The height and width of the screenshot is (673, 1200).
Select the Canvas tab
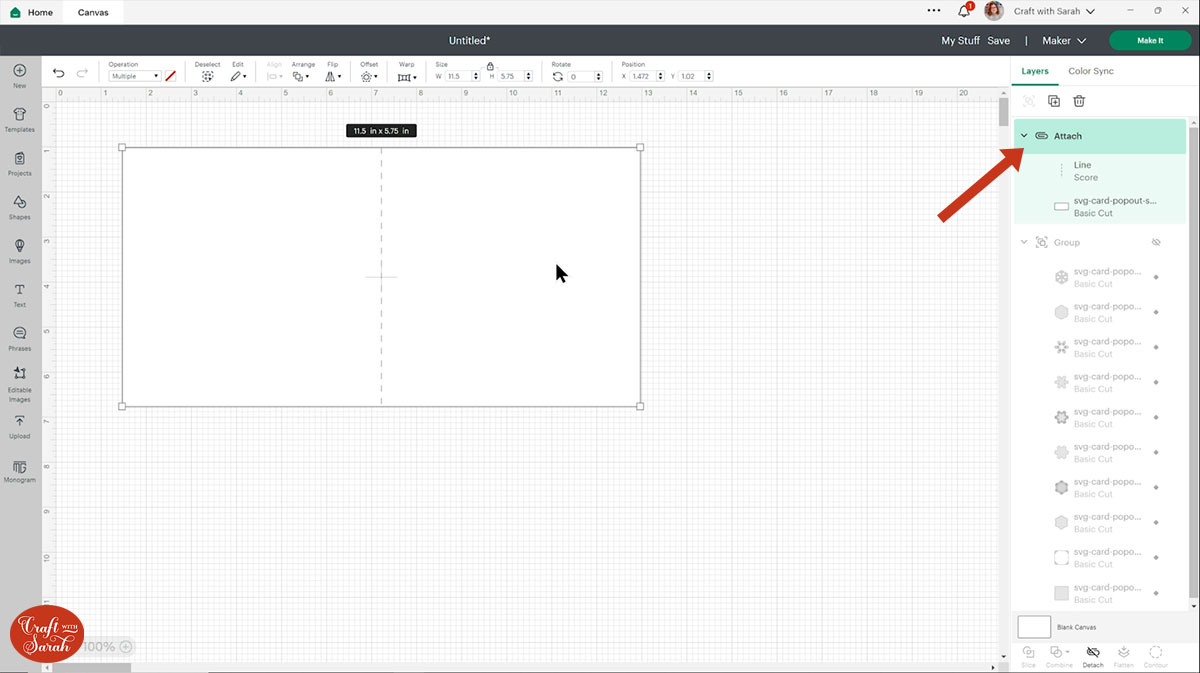[93, 12]
